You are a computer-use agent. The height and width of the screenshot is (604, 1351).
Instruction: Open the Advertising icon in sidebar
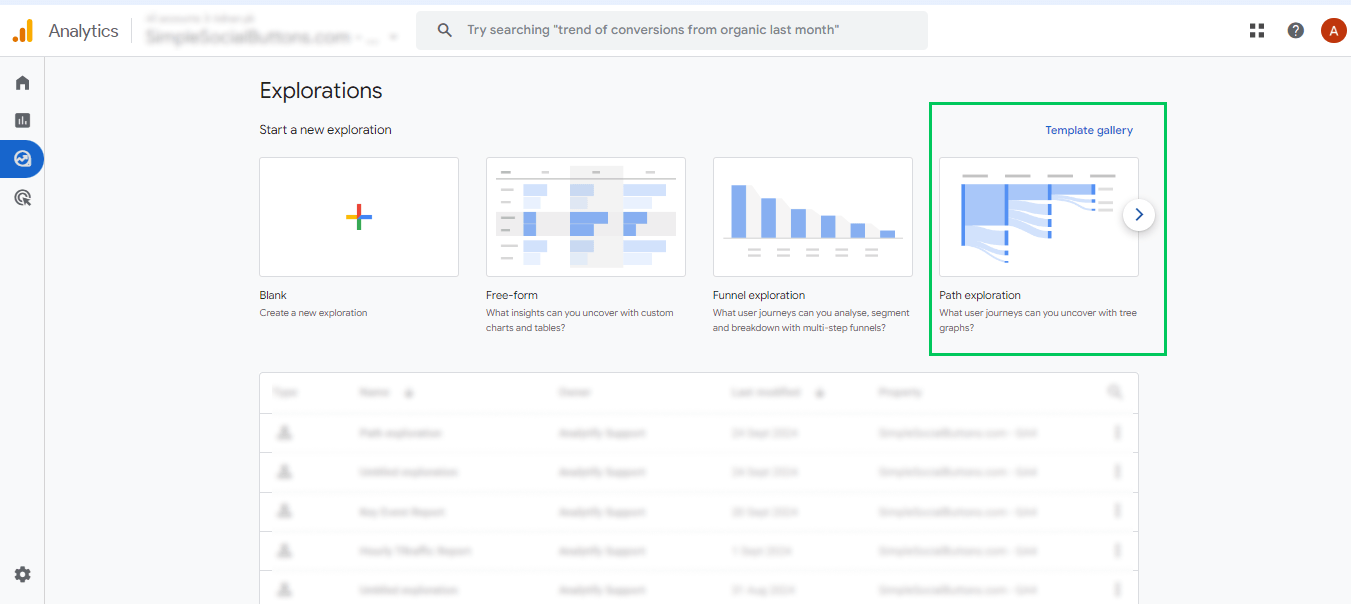pos(22,198)
